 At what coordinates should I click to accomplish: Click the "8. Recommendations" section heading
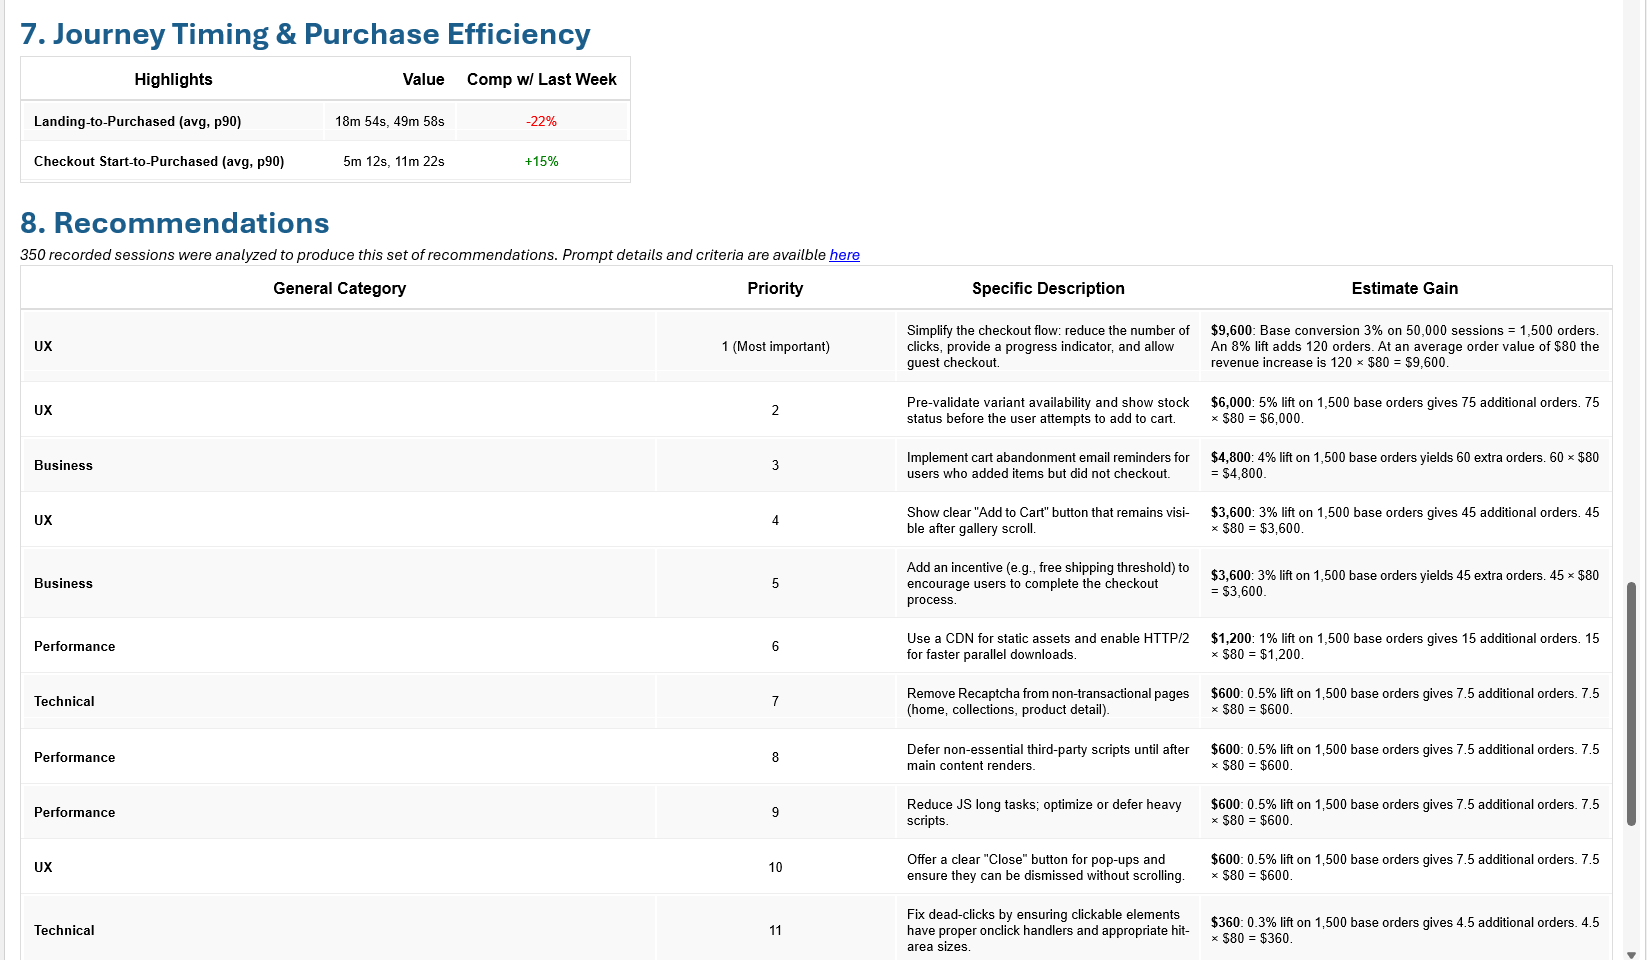tap(174, 223)
